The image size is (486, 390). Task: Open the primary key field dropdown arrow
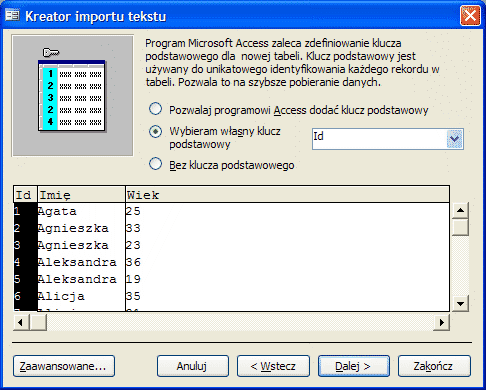[x=454, y=139]
